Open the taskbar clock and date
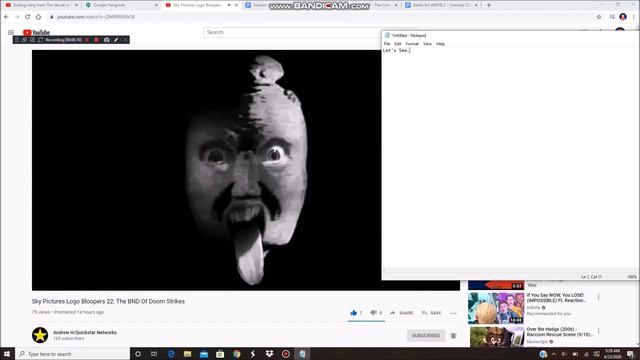Screen dimensions: 640x360 [612, 354]
